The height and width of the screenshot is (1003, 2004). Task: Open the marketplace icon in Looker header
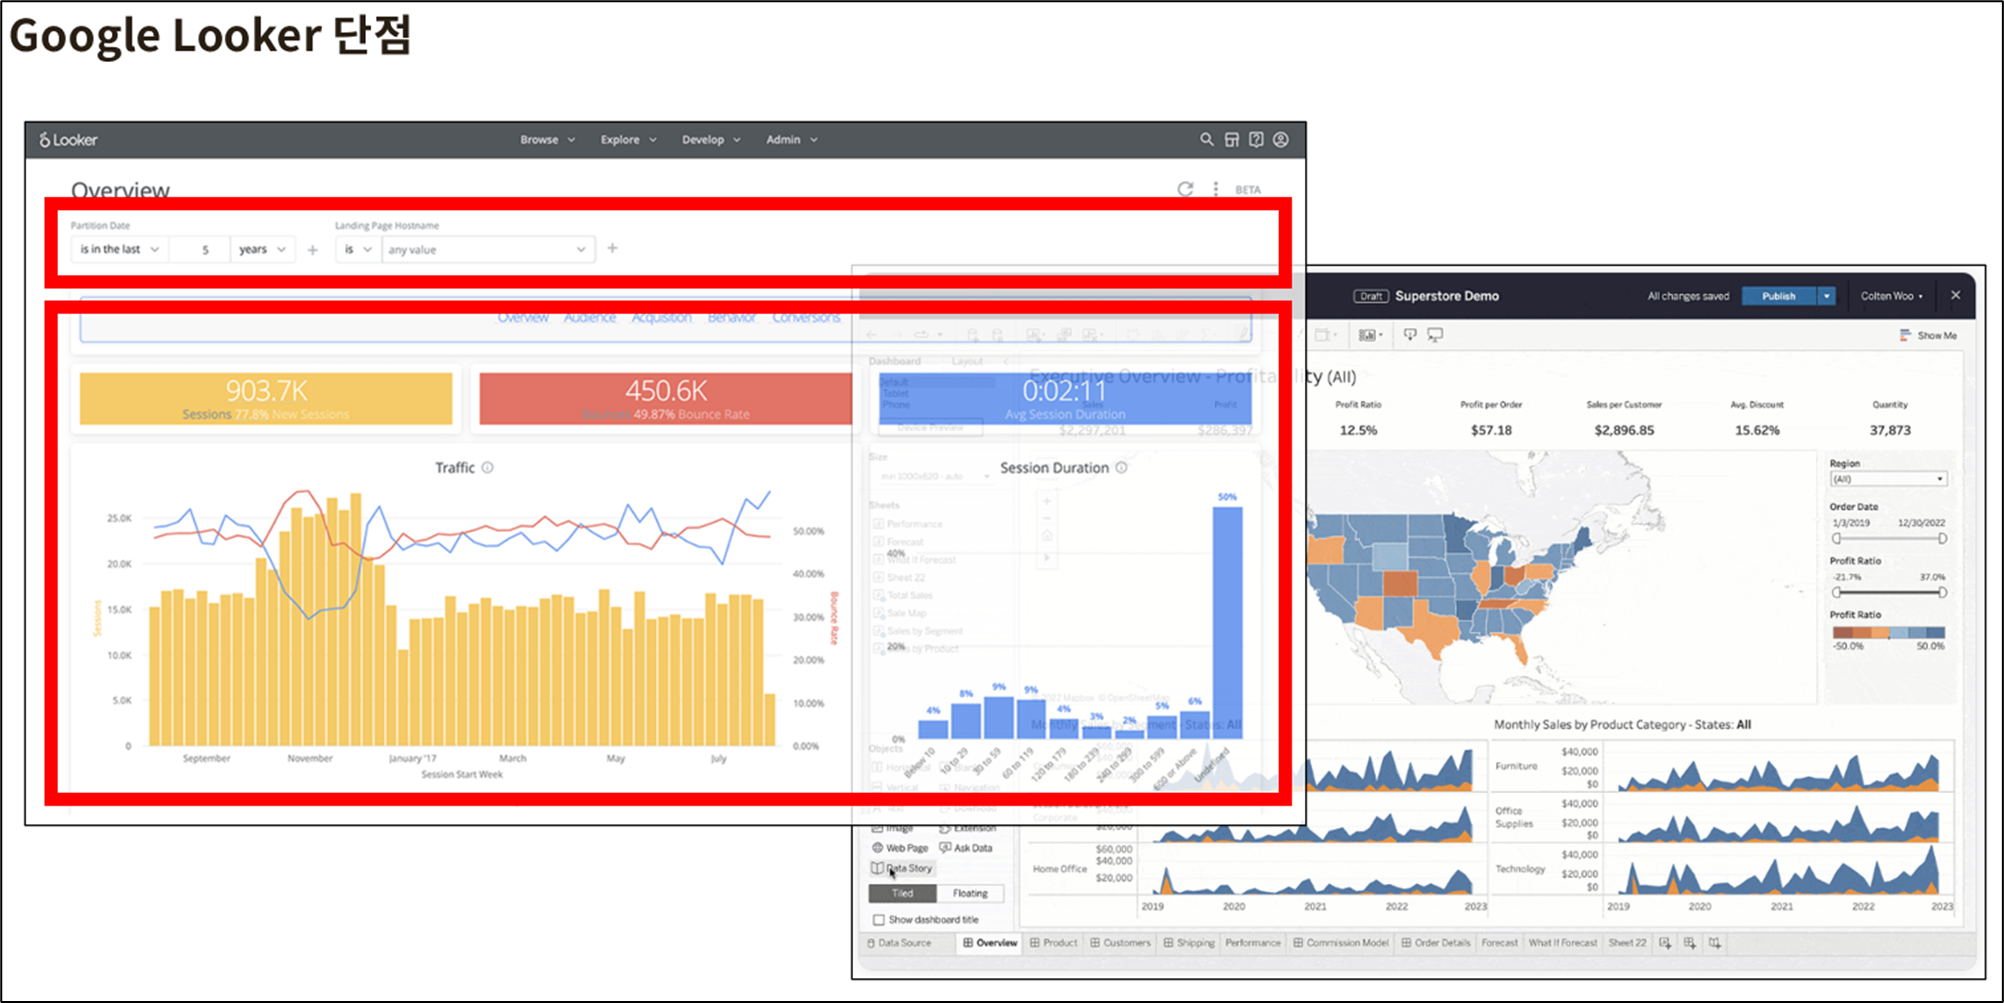pyautogui.click(x=1232, y=140)
